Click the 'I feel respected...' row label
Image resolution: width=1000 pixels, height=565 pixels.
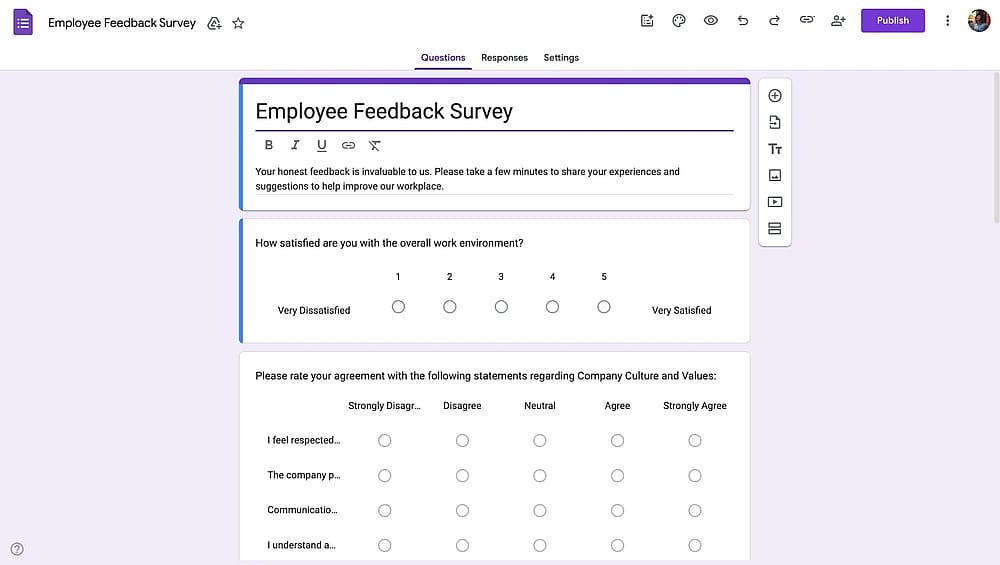pyautogui.click(x=304, y=440)
